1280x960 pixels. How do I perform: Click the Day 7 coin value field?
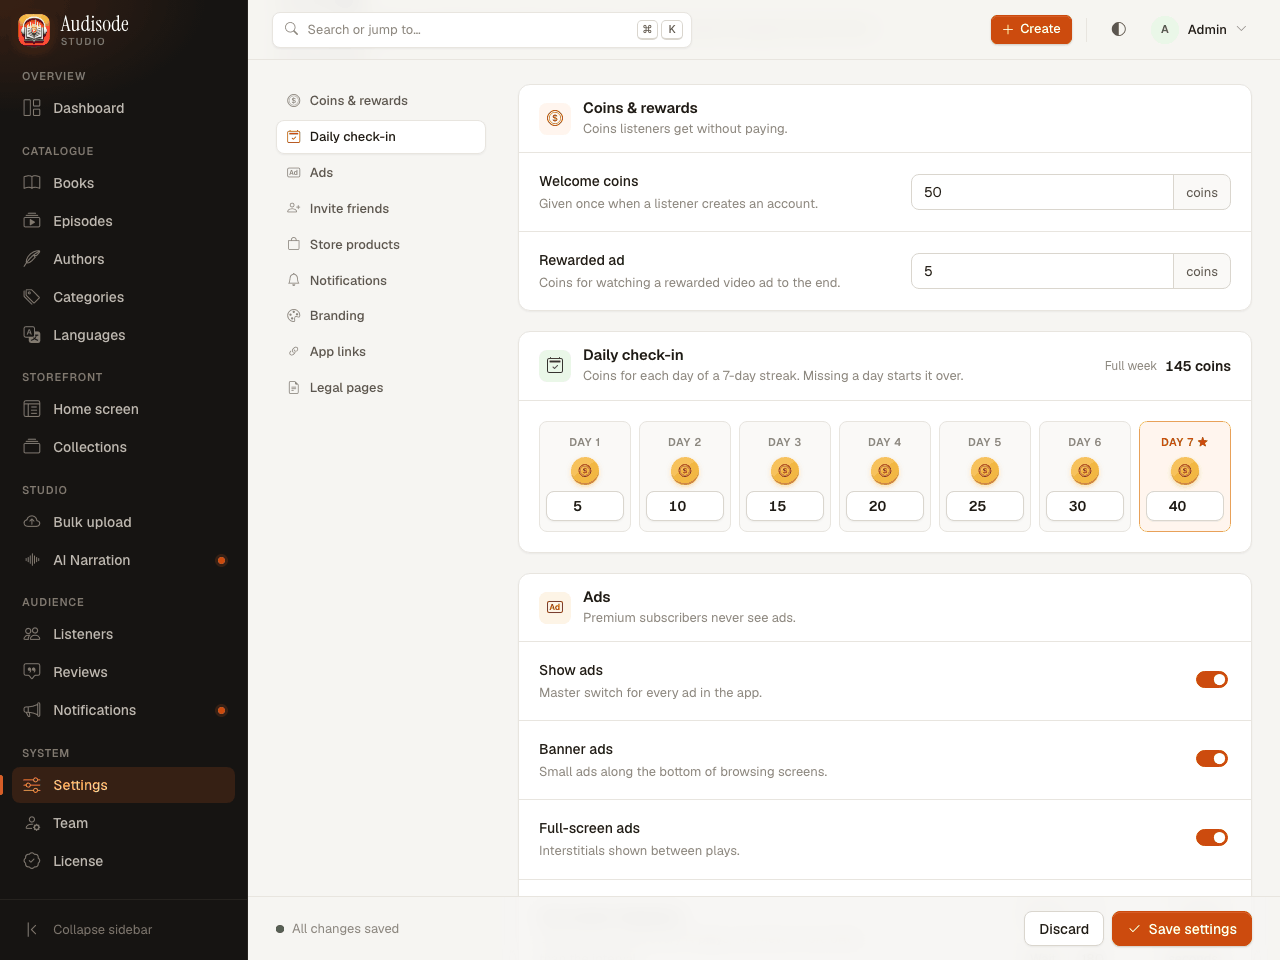pos(1185,506)
